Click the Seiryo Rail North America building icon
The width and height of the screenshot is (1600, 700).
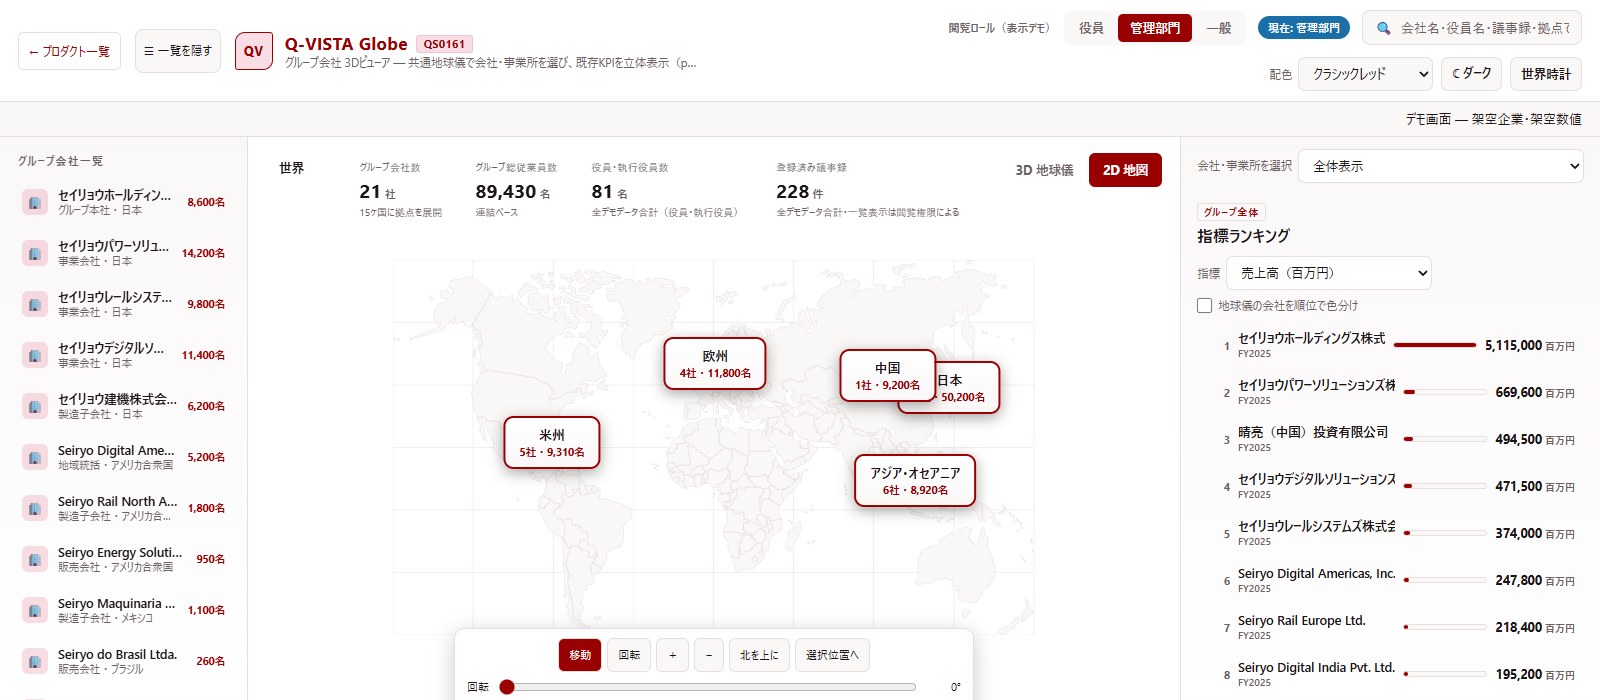pyautogui.click(x=35, y=508)
